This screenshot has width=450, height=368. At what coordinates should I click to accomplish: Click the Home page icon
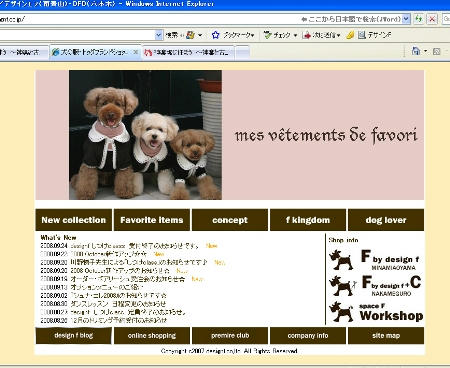416,51
